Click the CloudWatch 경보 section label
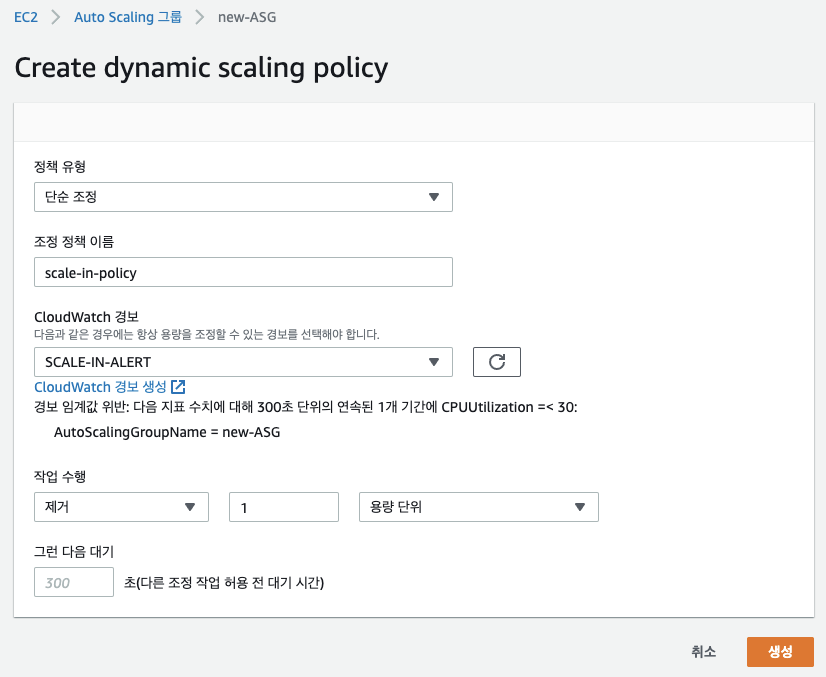The image size is (826, 677). 86,317
